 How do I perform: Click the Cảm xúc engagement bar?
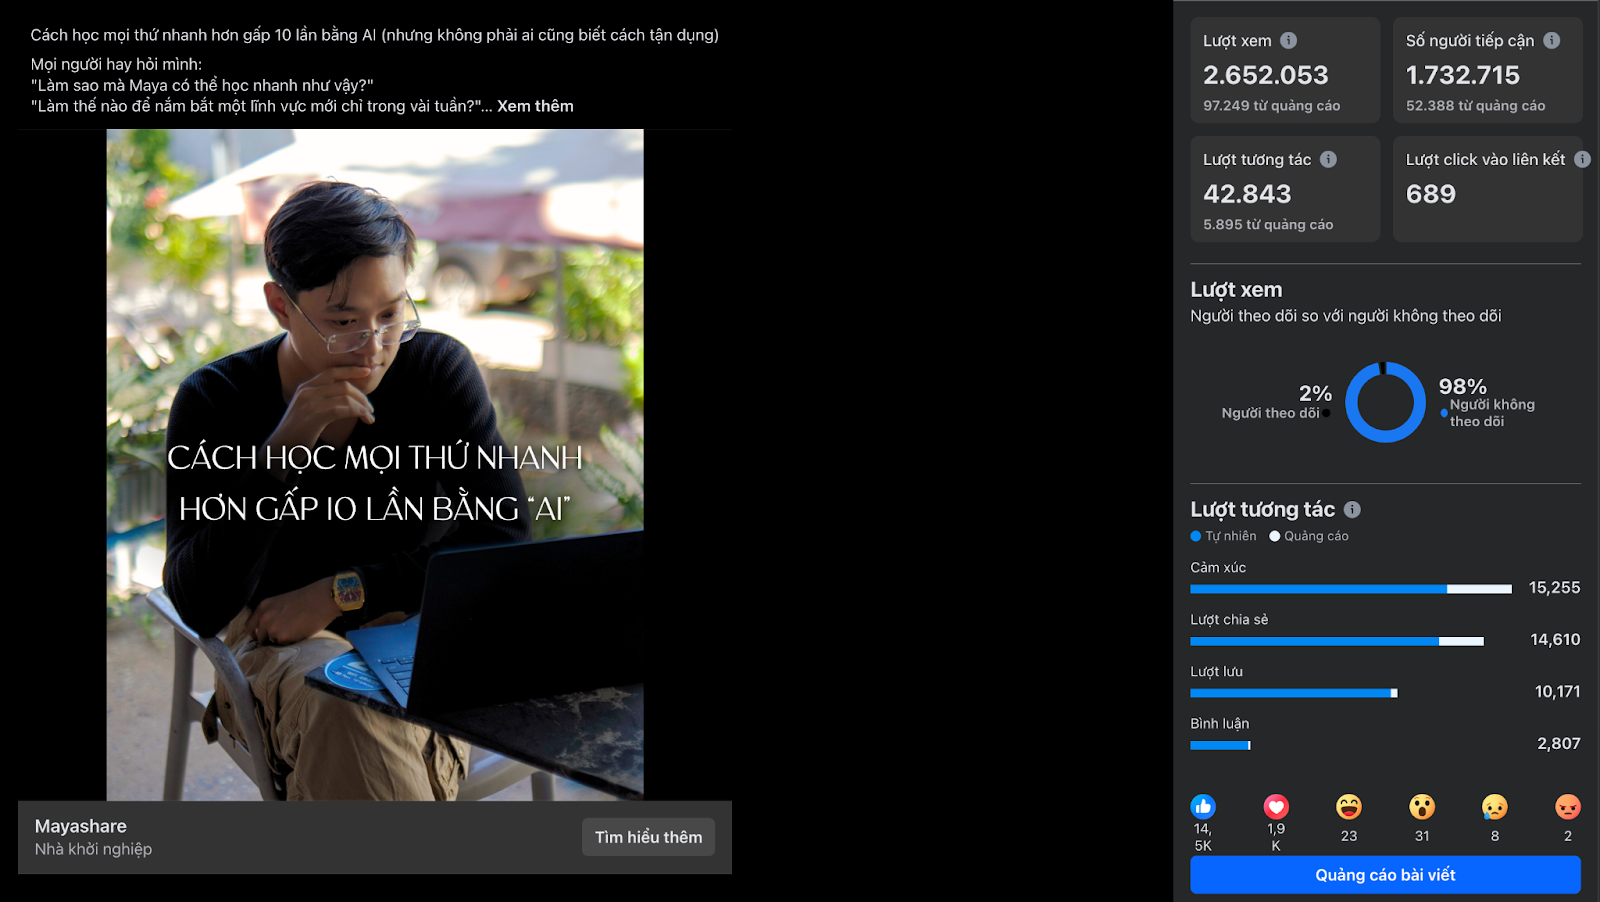[x=1351, y=589]
